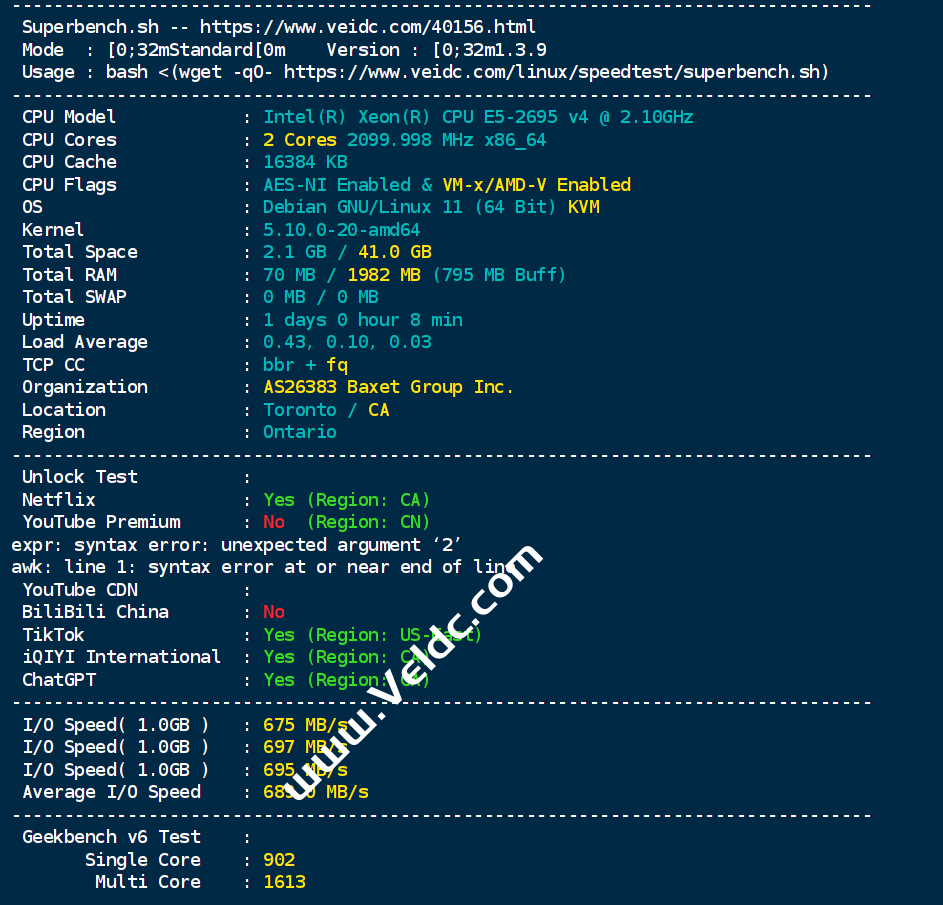Viewport: 943px width, 905px height.
Task: Click the kernel version 5.10.0-20-amd64
Action: [341, 230]
